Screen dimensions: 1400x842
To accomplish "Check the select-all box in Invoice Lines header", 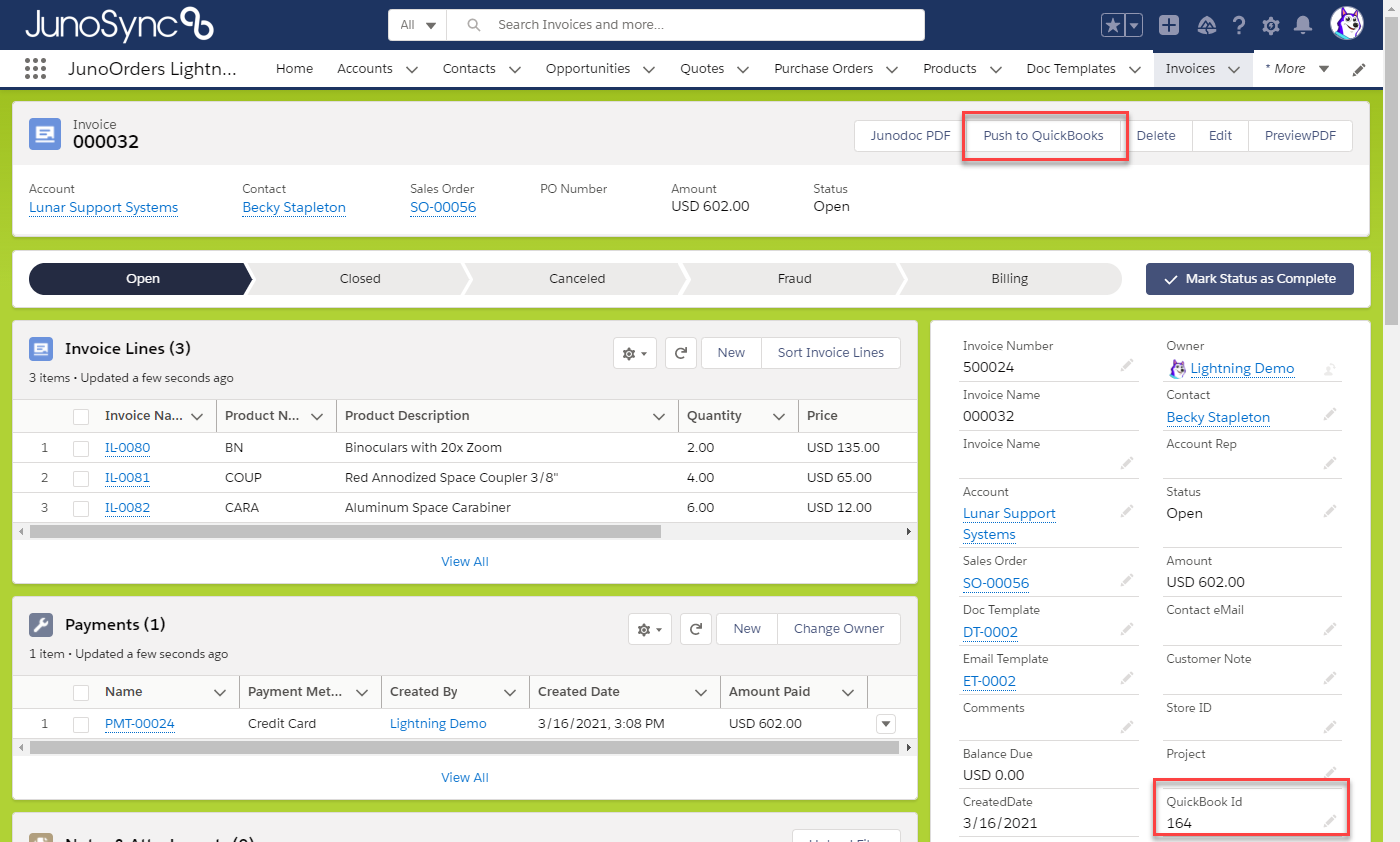I will [81, 415].
